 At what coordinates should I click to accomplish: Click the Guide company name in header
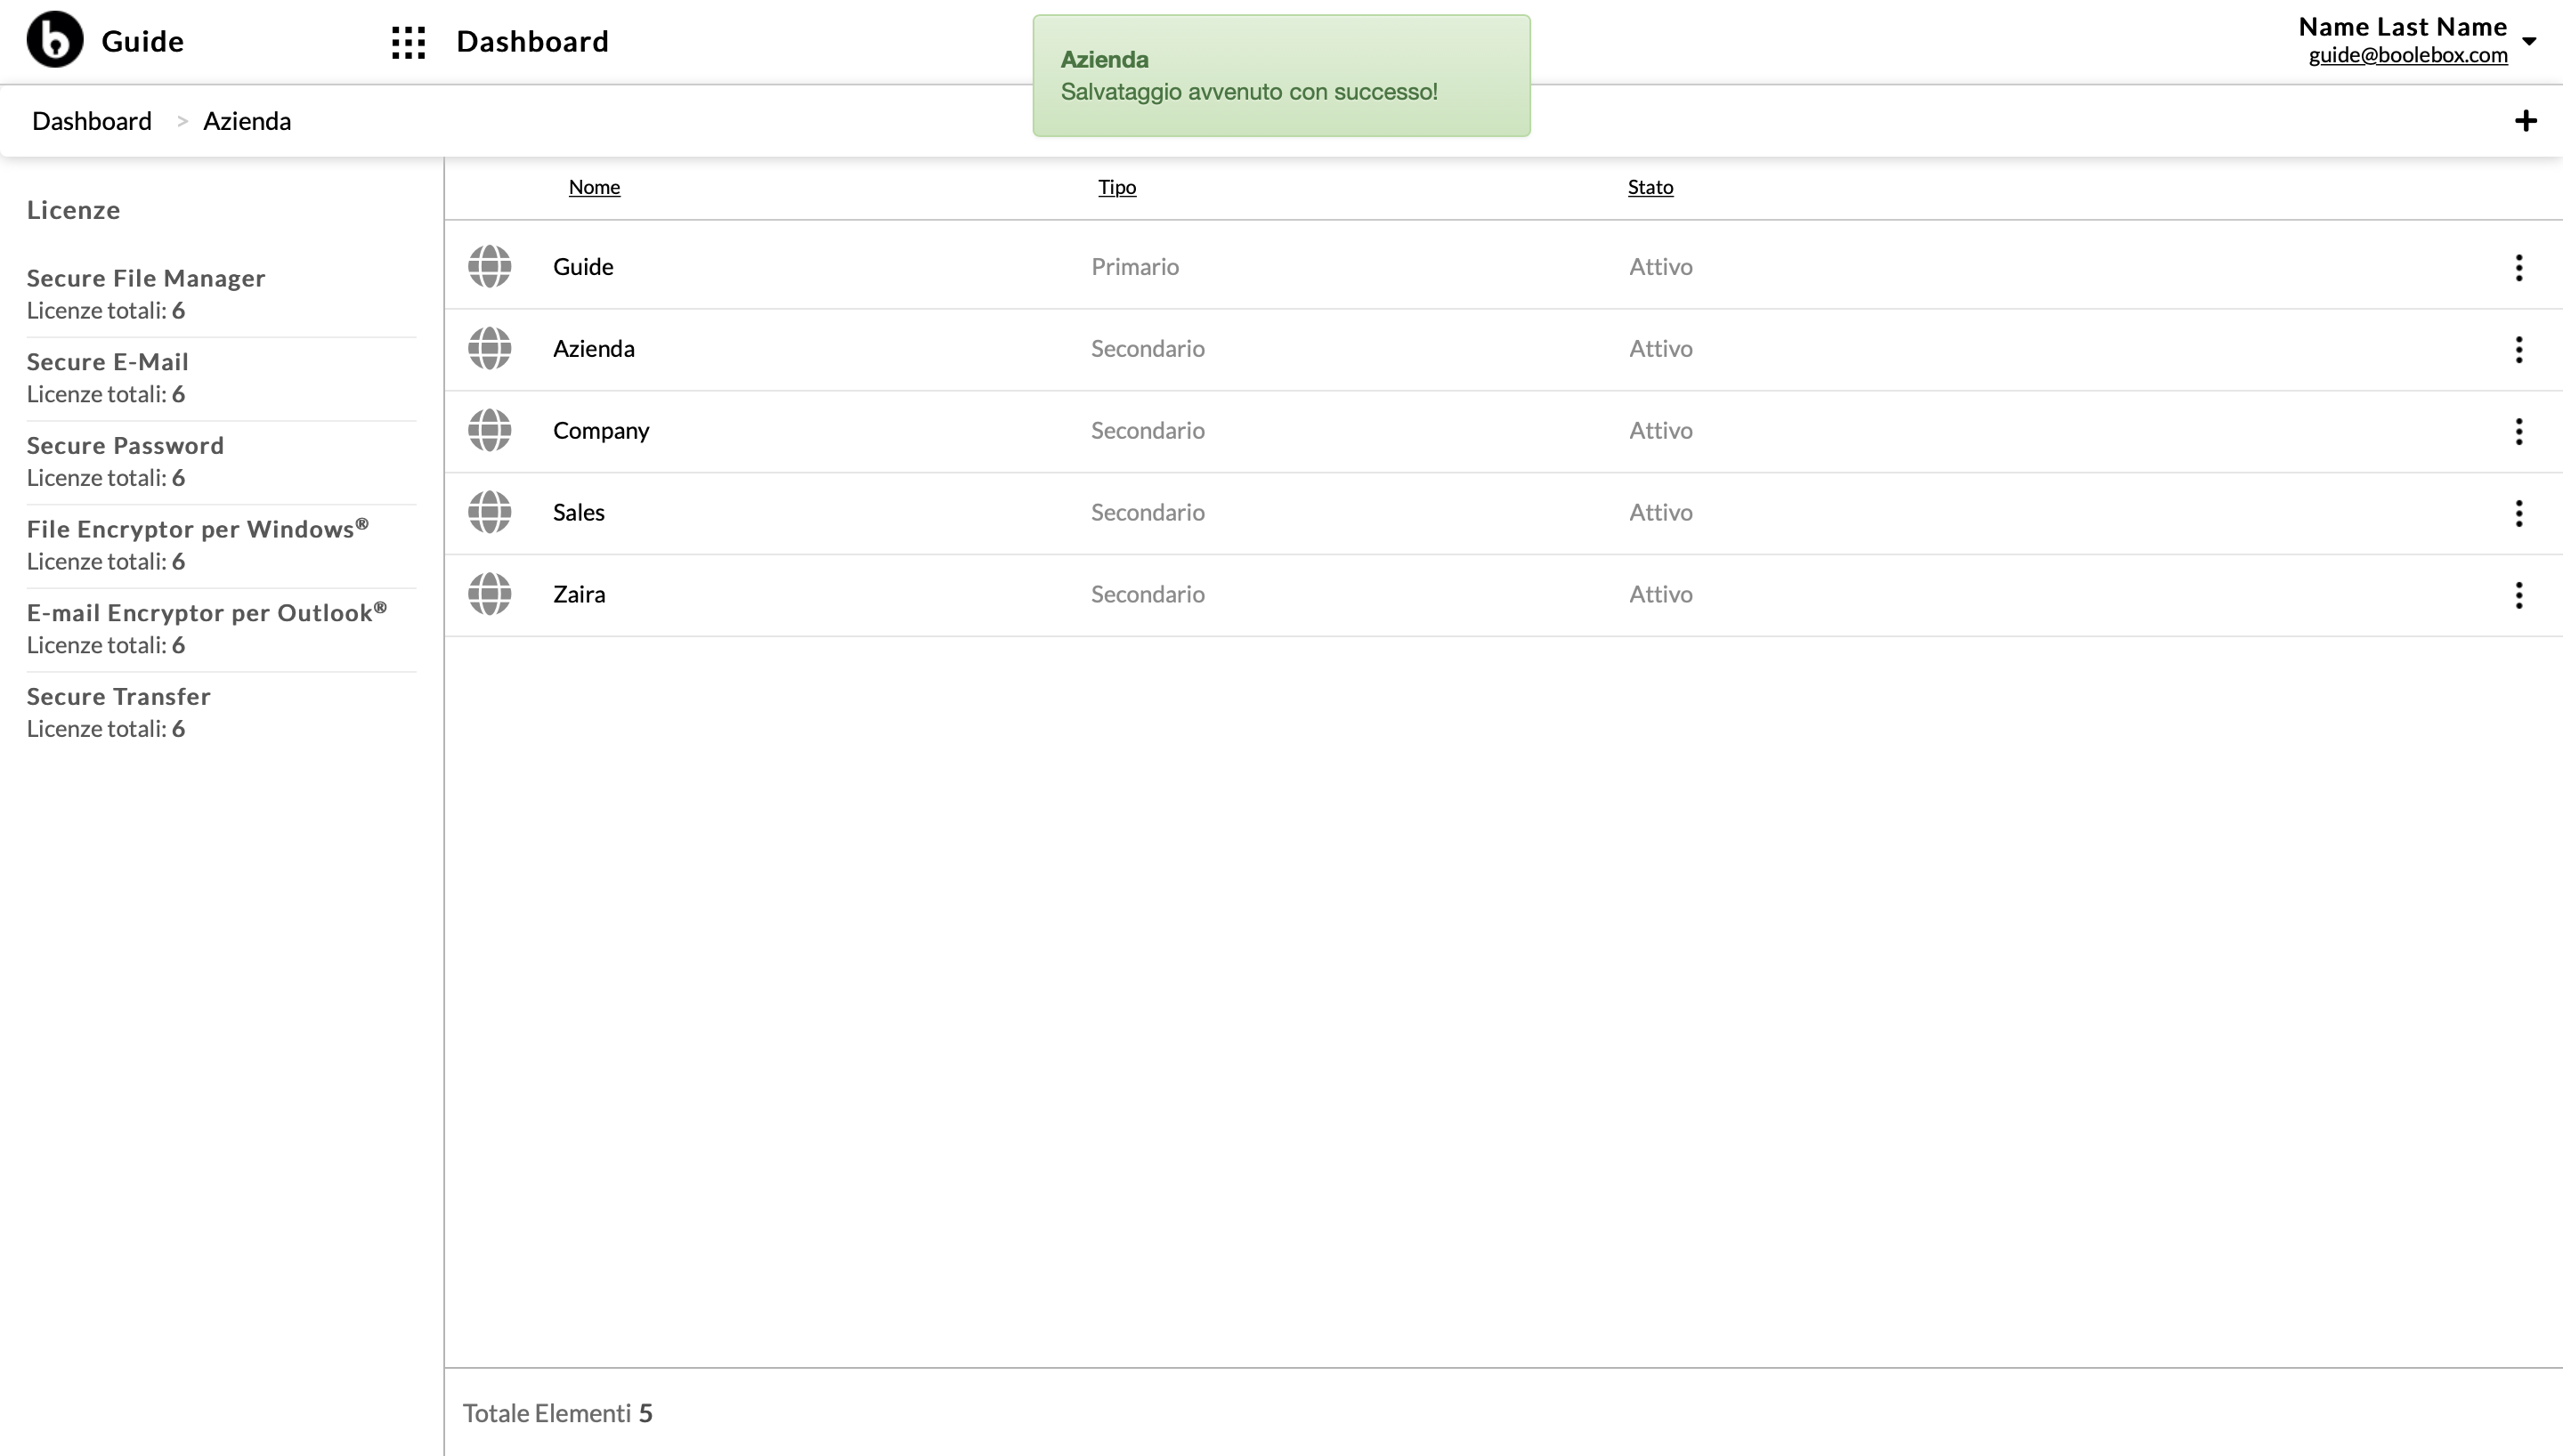pos(142,41)
